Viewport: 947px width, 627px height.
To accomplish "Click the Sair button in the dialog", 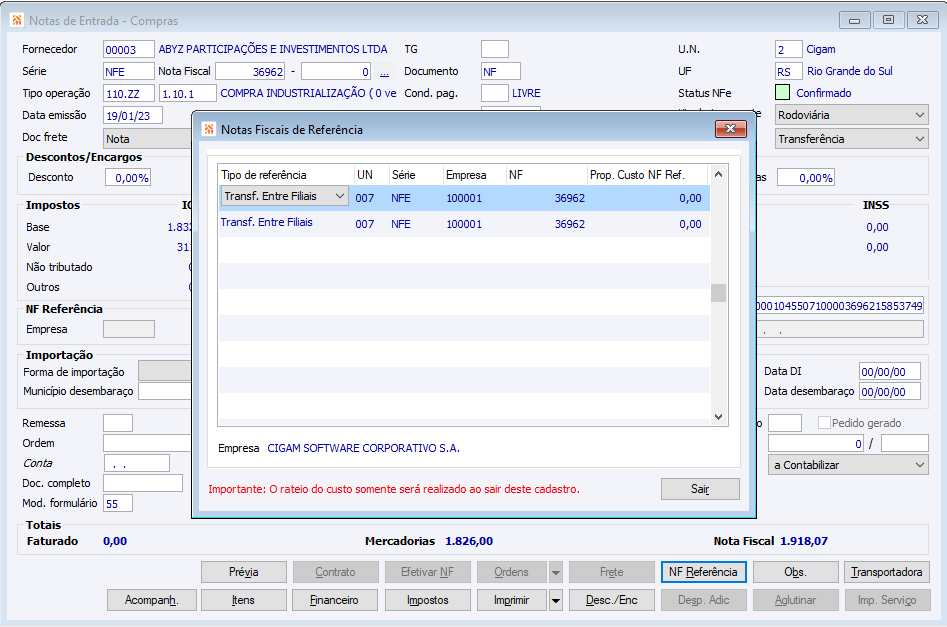I will [700, 489].
